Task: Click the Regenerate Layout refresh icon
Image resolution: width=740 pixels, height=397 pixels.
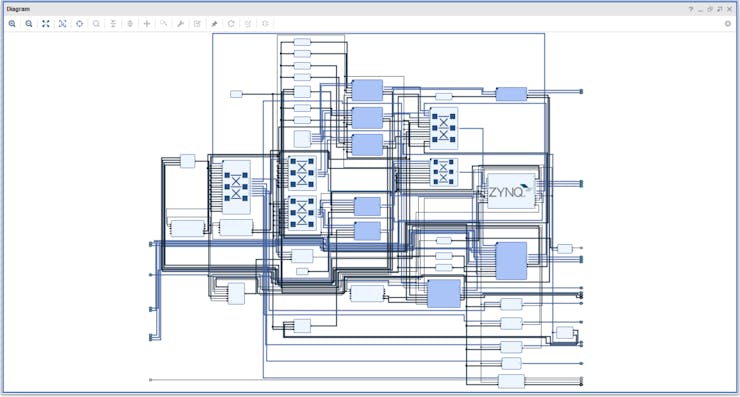Action: click(x=231, y=24)
